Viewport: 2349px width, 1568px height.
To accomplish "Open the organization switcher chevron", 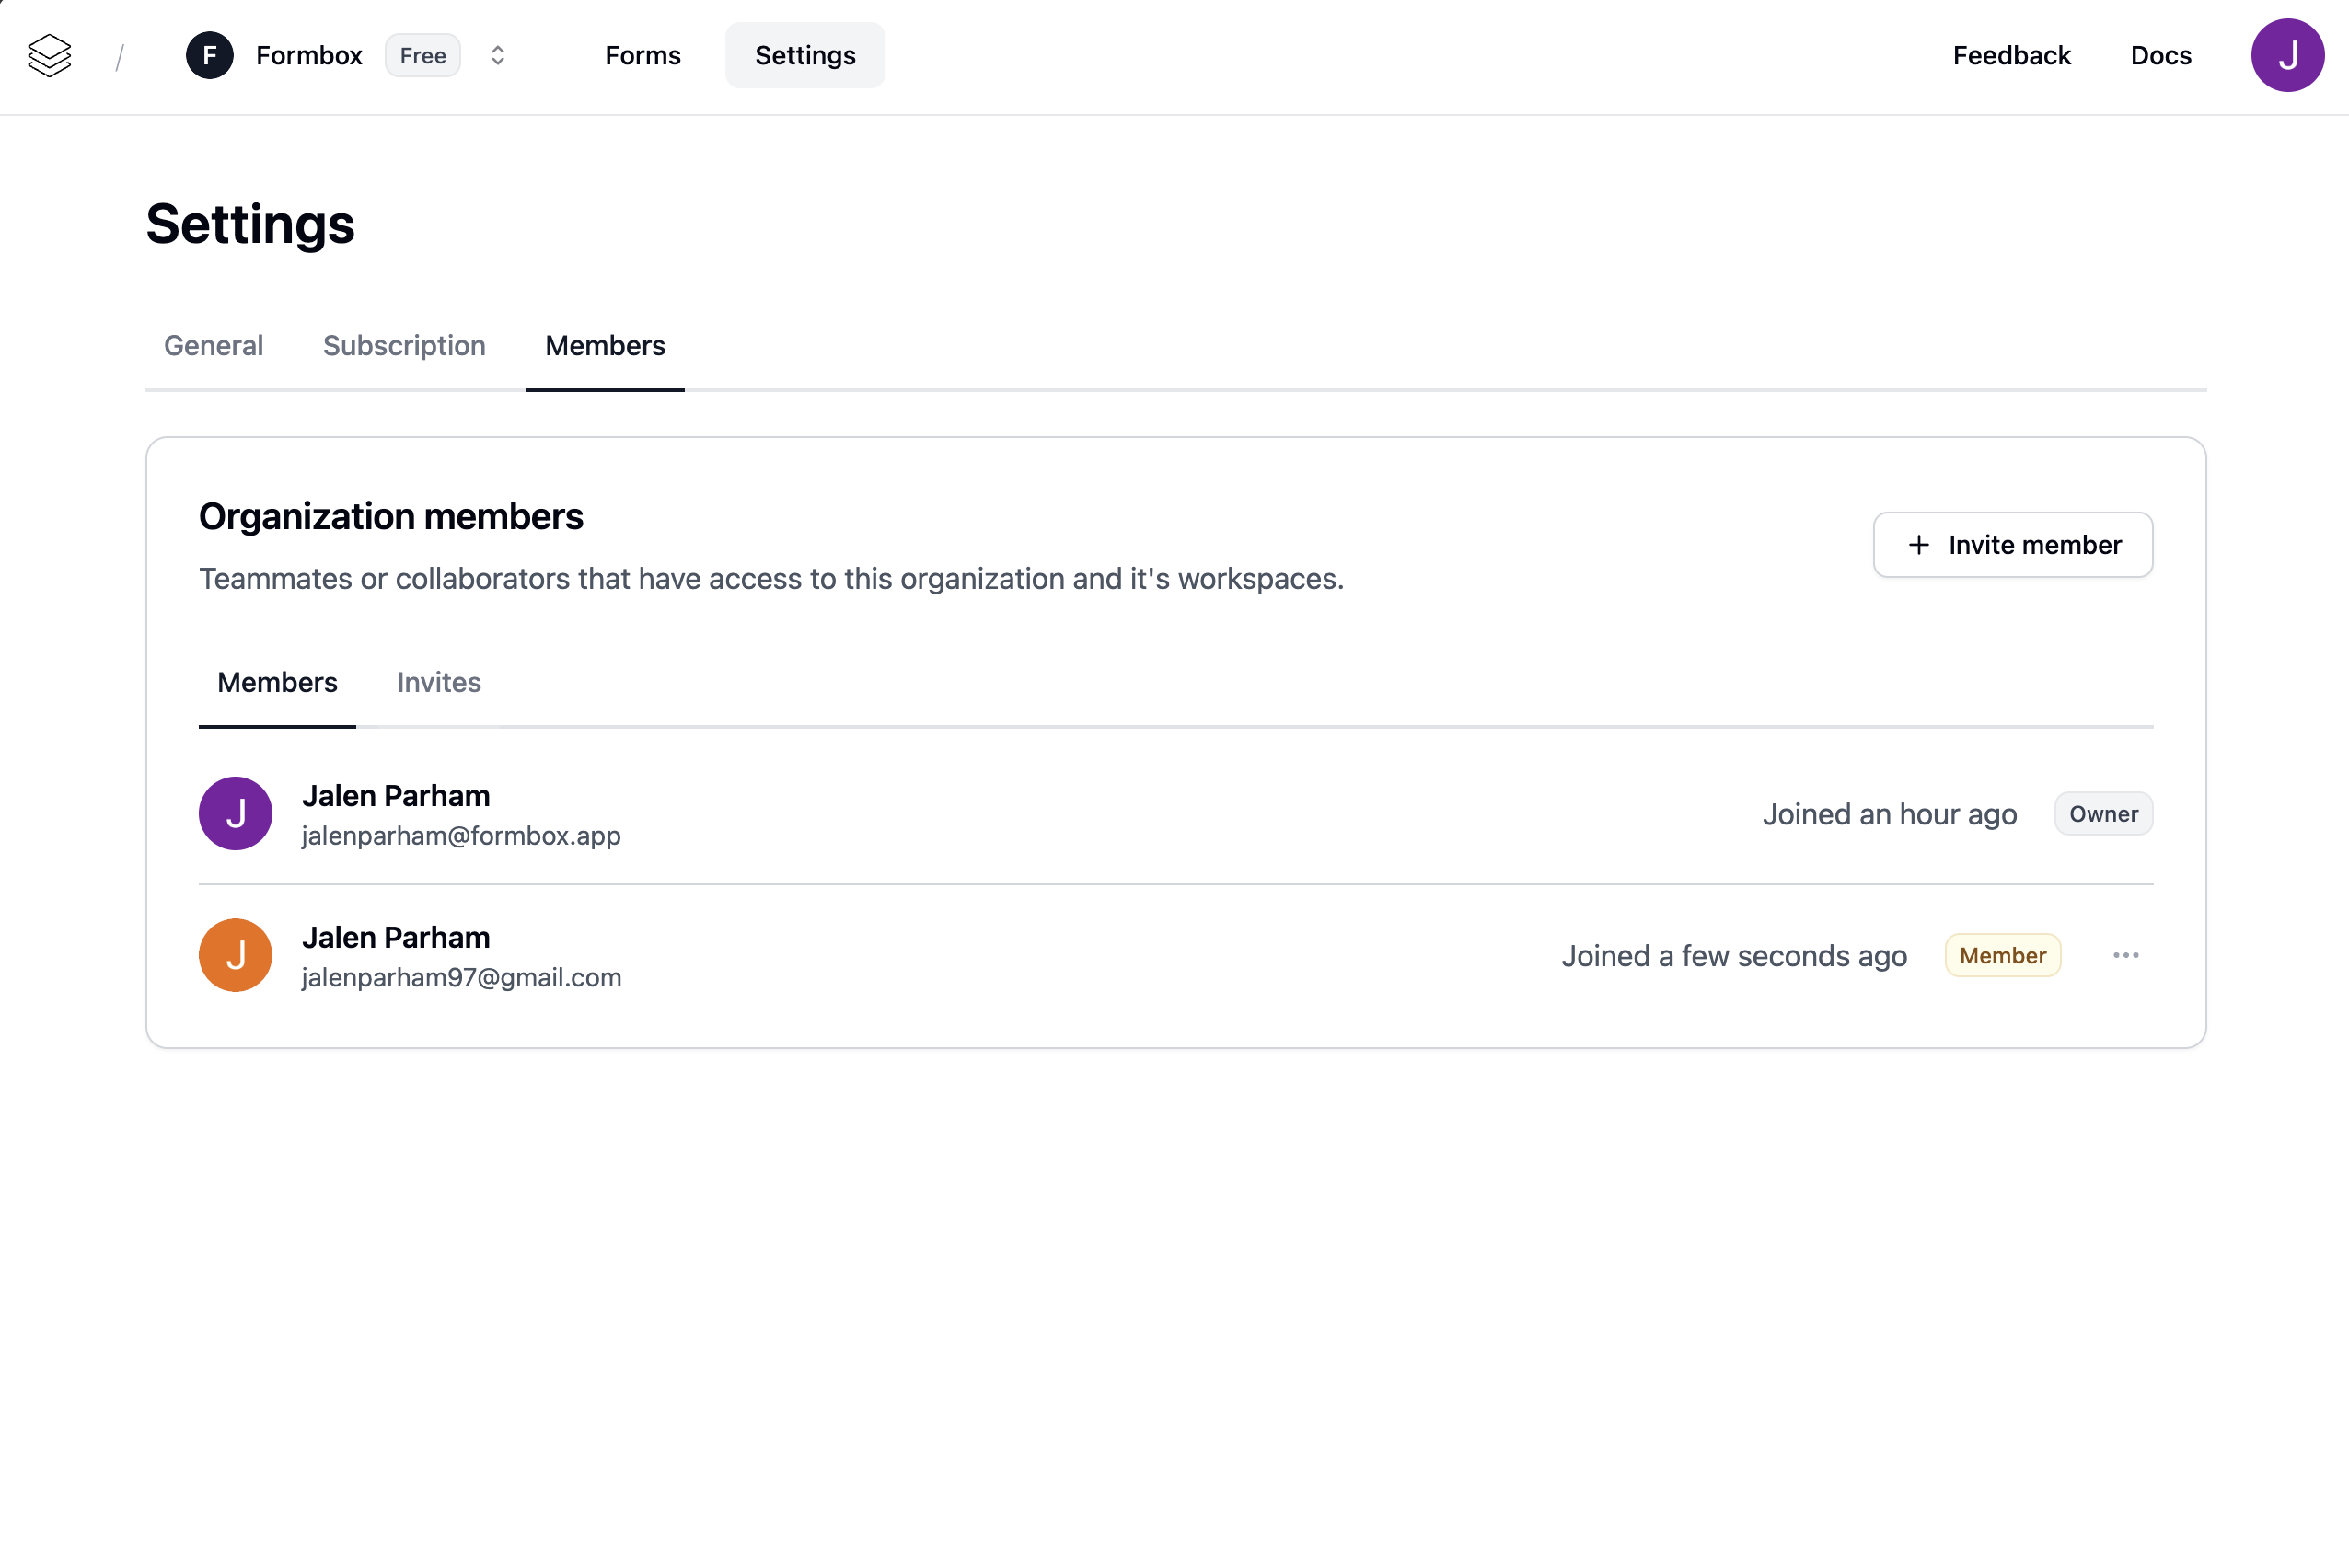I will [497, 56].
